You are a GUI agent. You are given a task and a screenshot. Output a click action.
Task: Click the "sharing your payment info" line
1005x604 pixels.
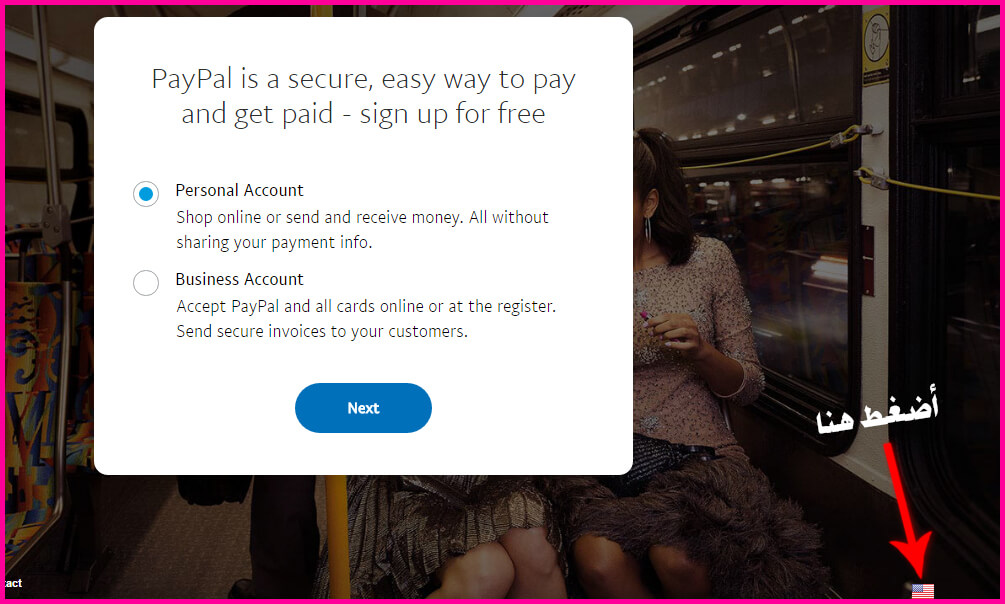(x=274, y=242)
